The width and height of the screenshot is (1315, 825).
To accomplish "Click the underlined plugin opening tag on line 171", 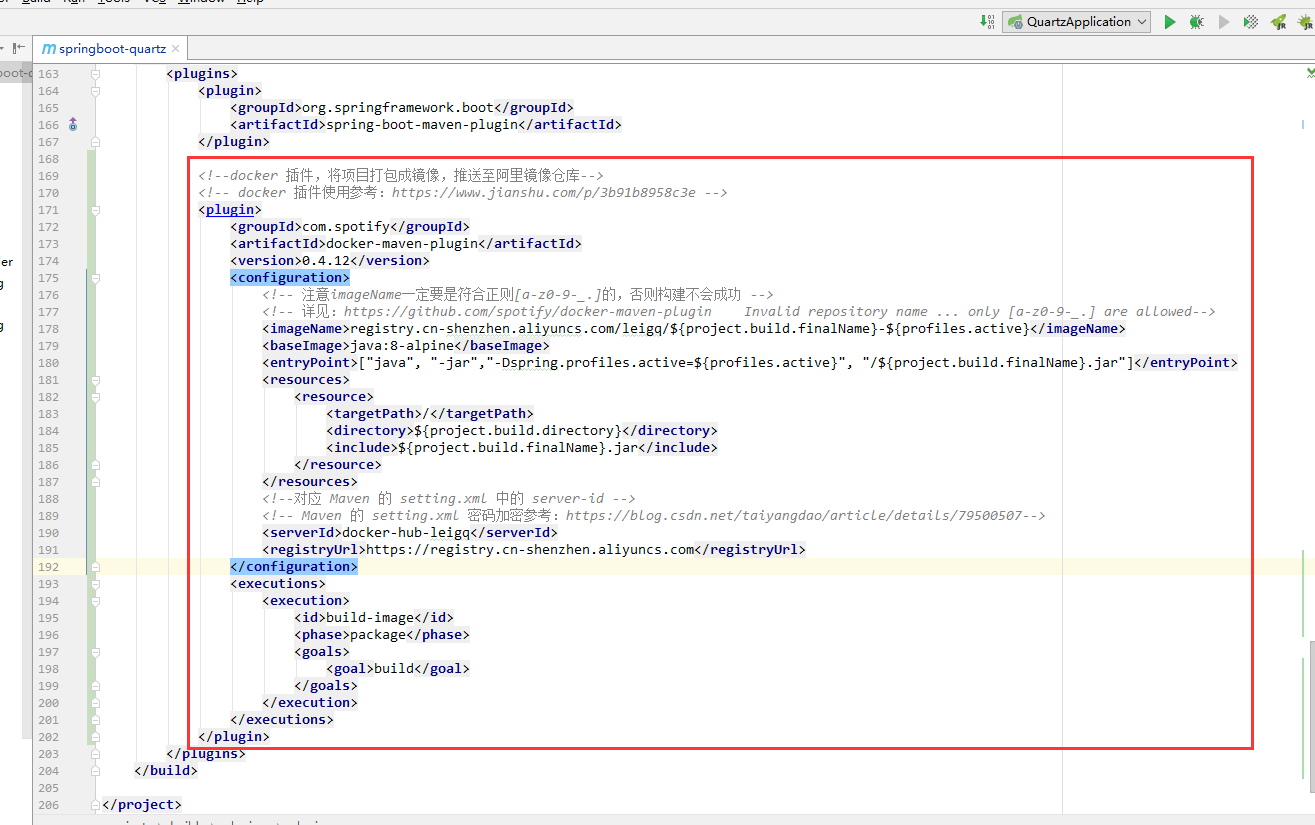I will 230,210.
